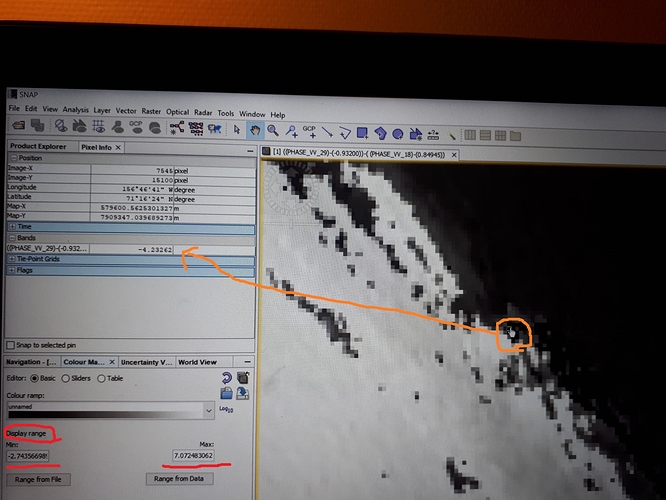Select the Table editor radio button
Image resolution: width=666 pixels, height=500 pixels.
101,378
